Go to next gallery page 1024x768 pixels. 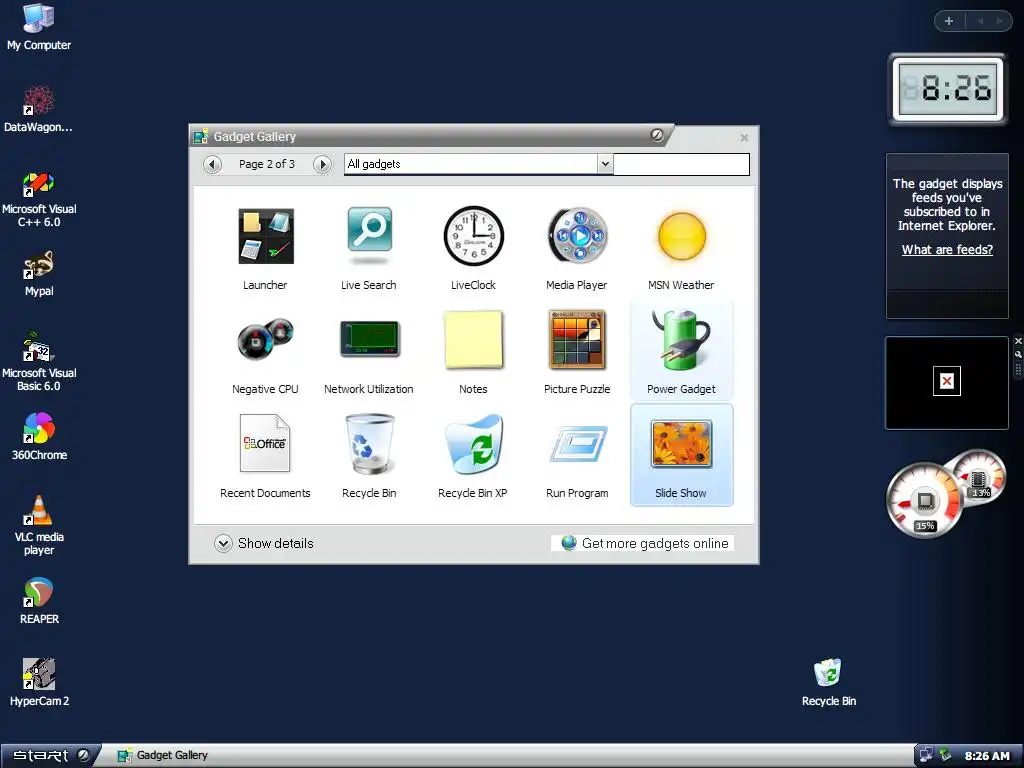322,164
